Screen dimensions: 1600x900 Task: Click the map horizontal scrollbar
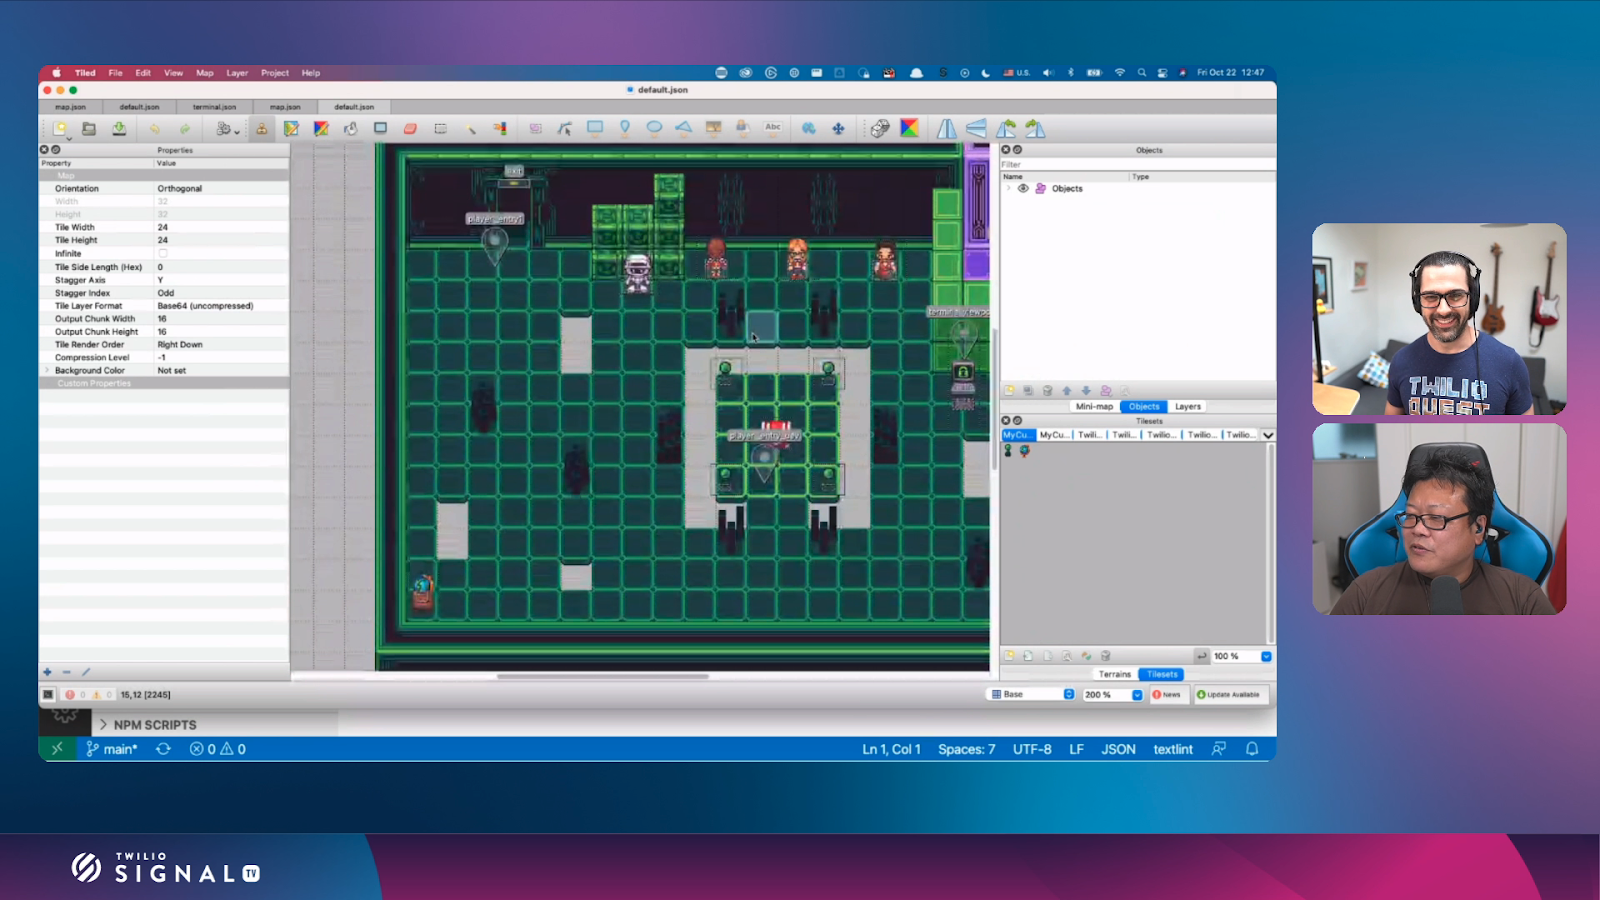pos(603,676)
